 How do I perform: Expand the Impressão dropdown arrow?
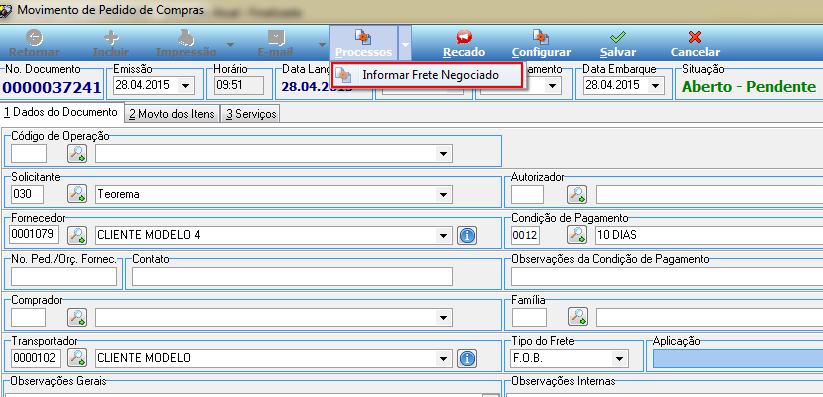pos(230,45)
